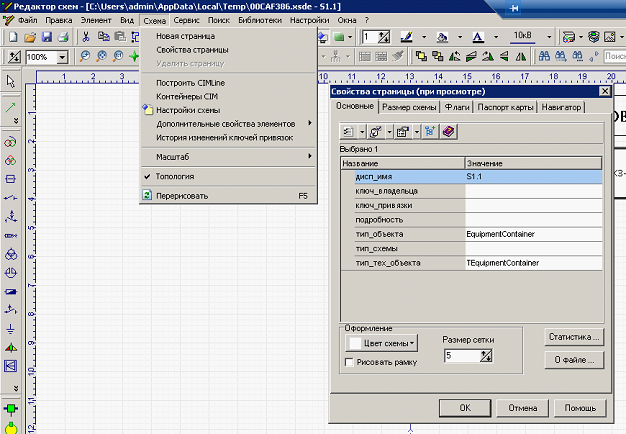Viewport: 626px width, 434px height.
Task: Choose Новая страница from the menu
Action: pyautogui.click(x=185, y=36)
